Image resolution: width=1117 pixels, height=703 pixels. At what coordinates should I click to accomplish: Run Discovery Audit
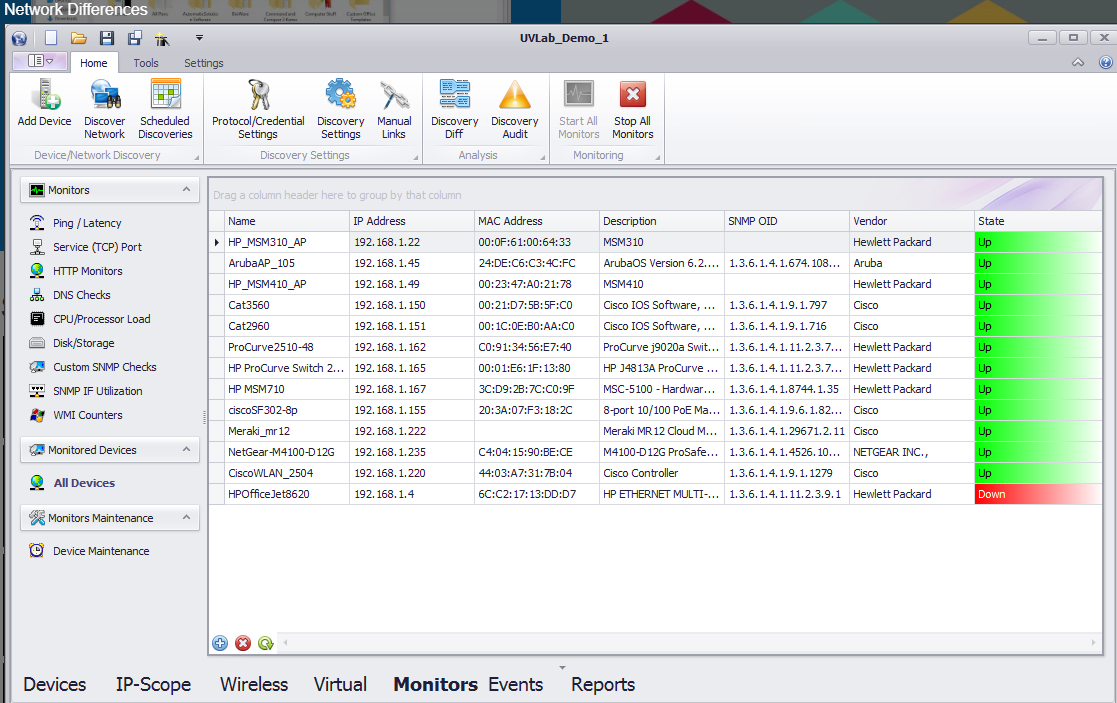point(514,108)
